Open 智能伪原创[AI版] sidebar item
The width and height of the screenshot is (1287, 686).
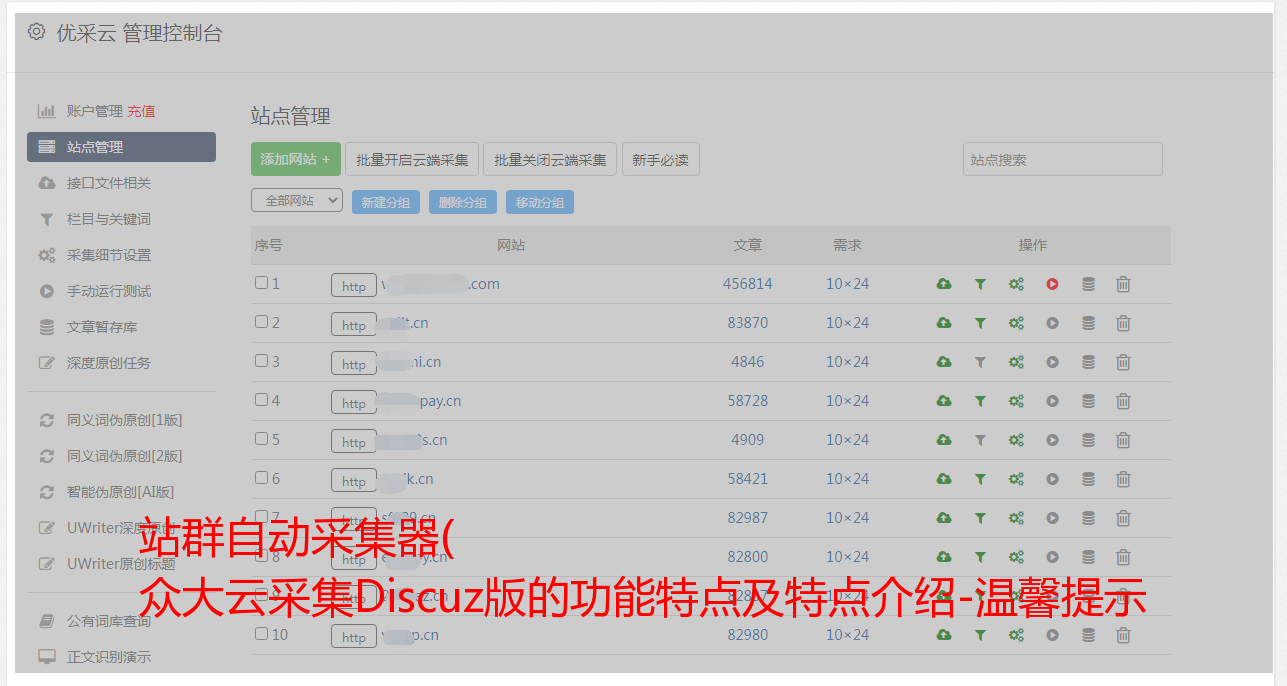click(x=121, y=492)
